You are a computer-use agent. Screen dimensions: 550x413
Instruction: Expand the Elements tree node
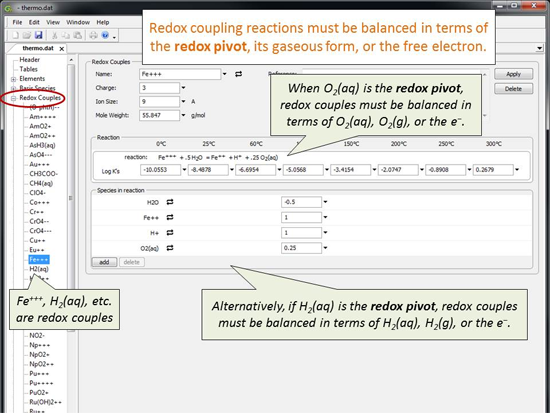[14, 79]
